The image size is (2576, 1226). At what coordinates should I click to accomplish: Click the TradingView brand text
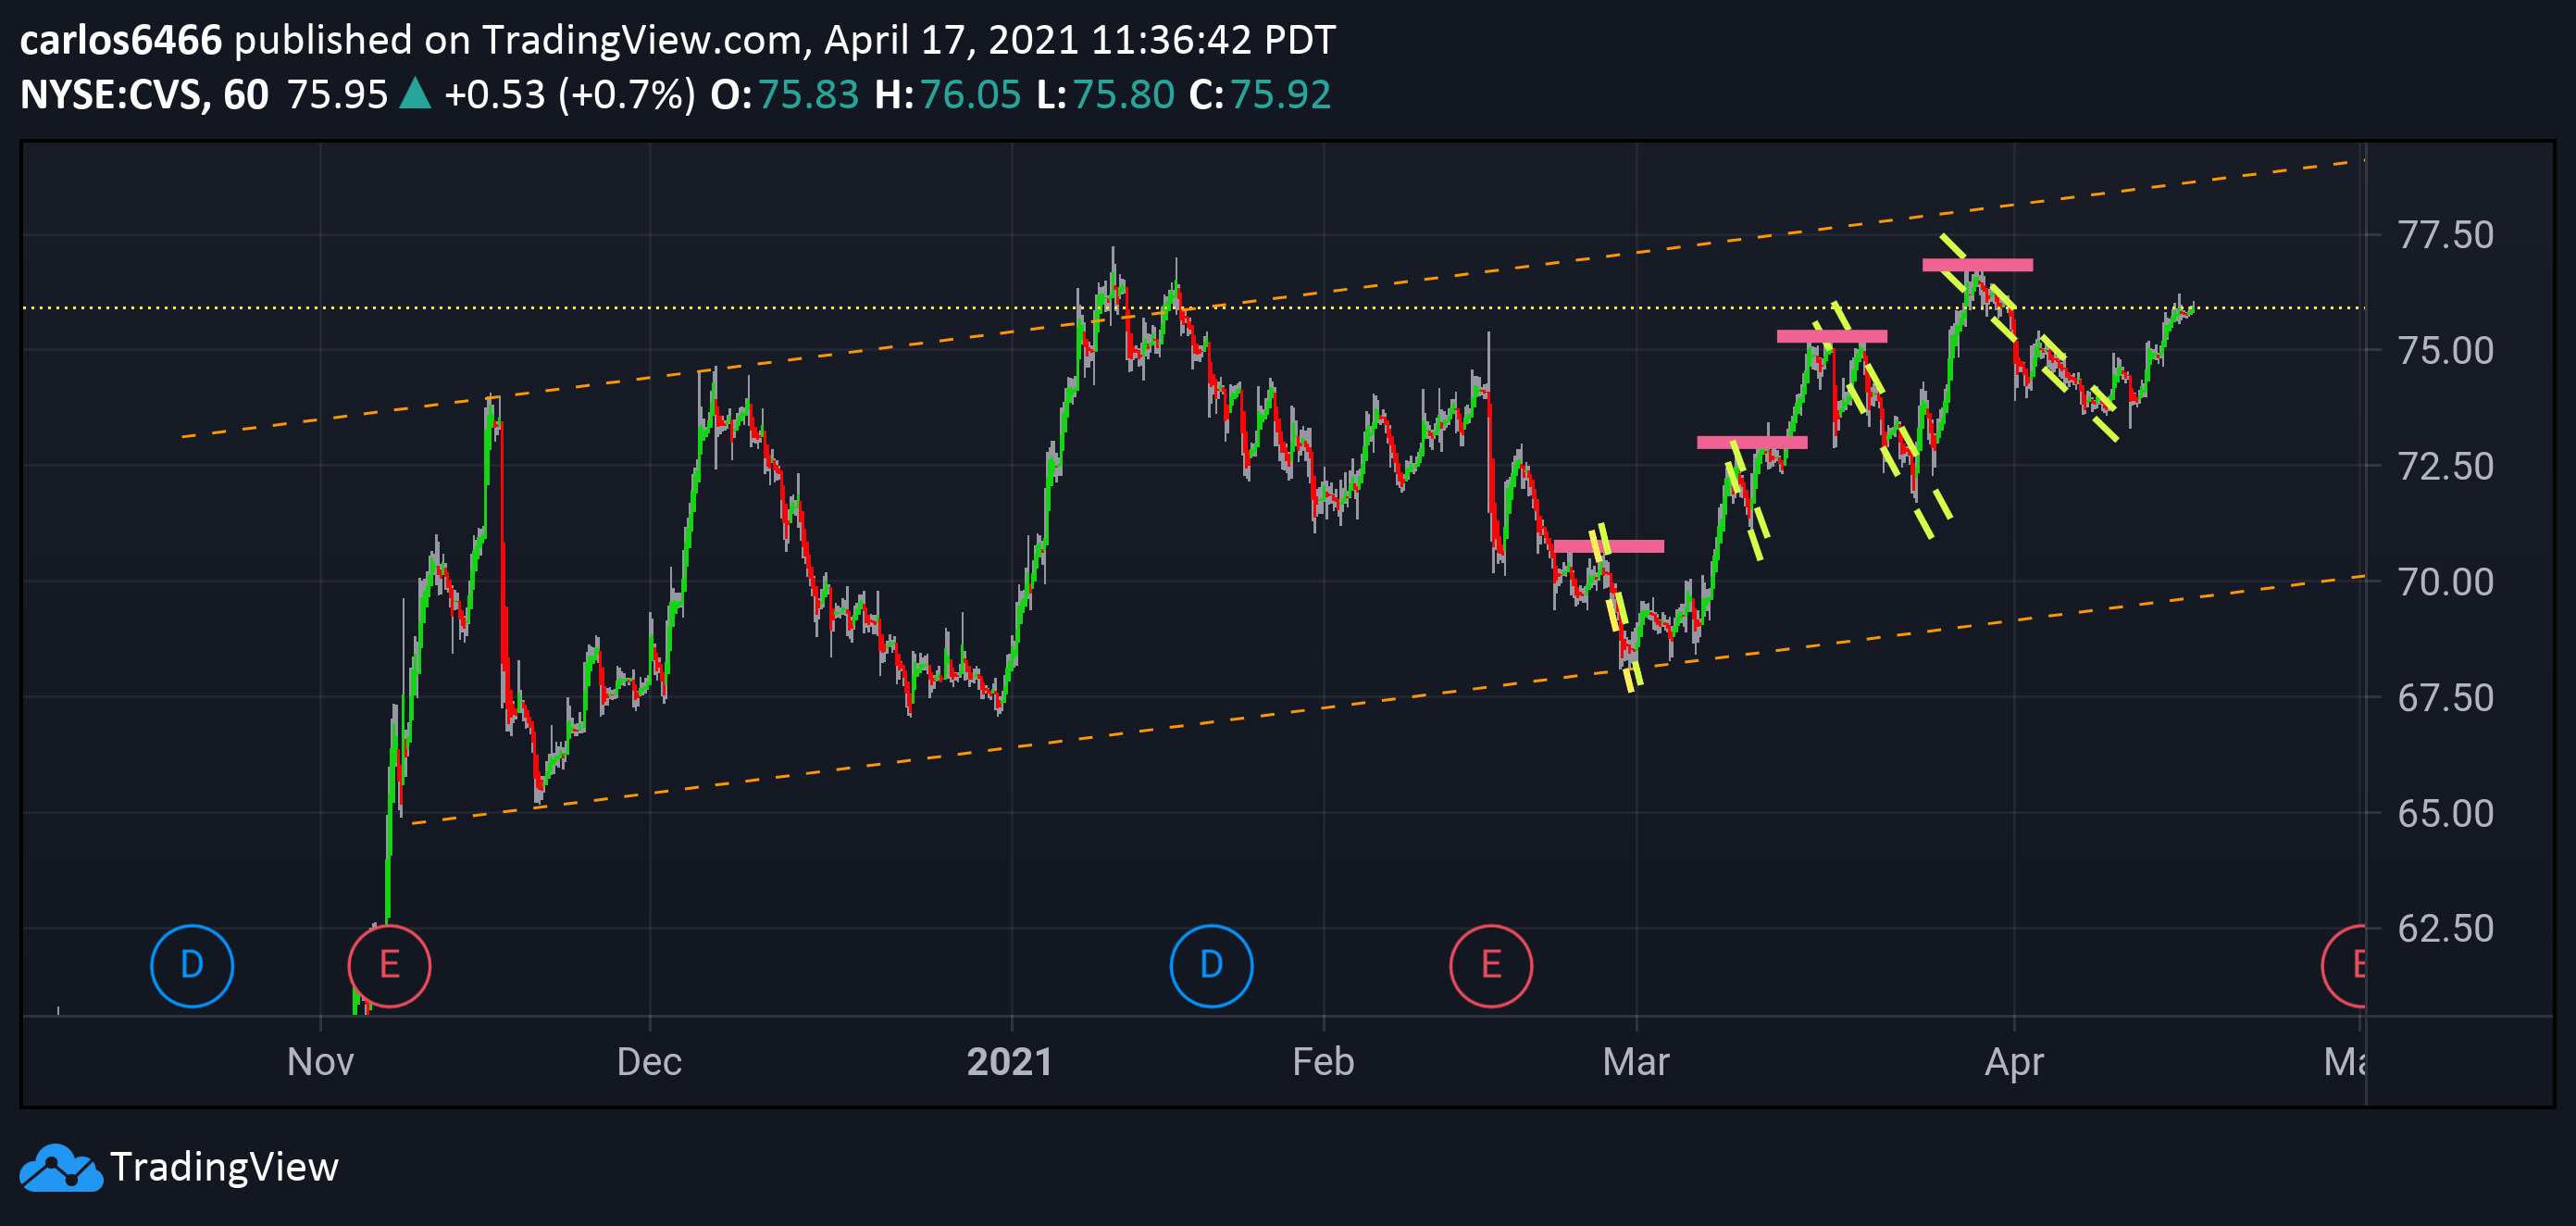(224, 1167)
